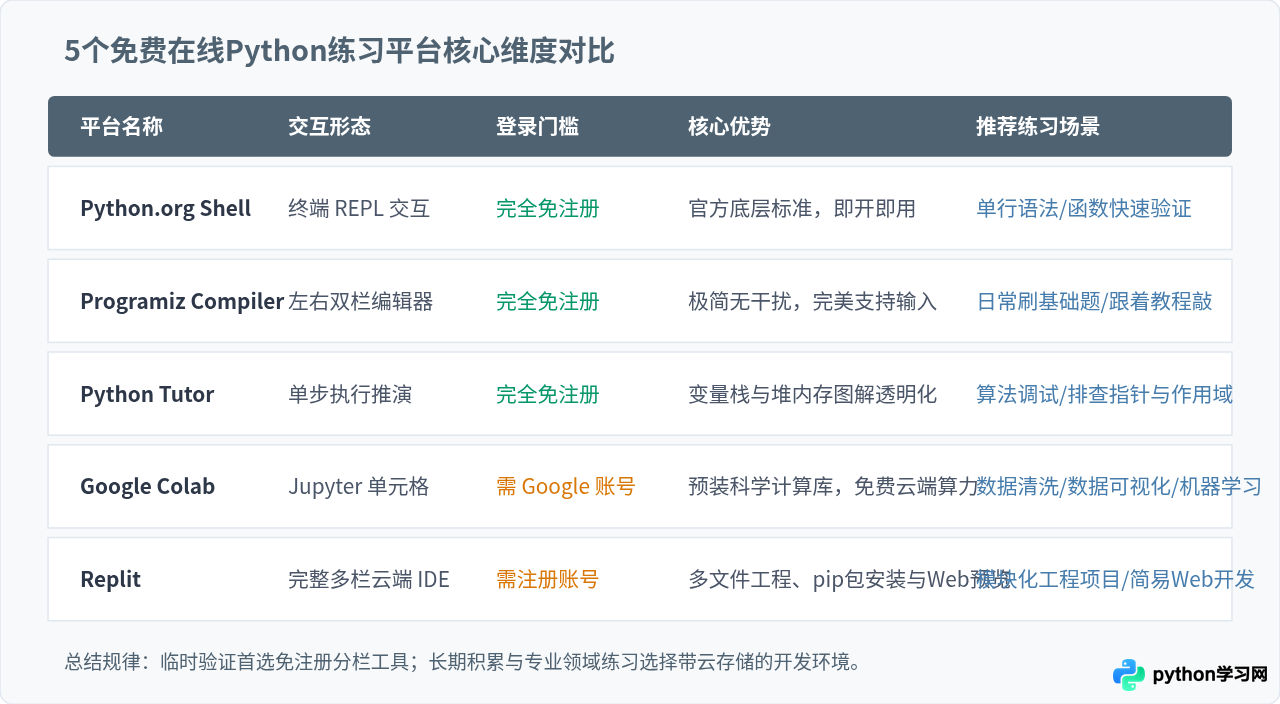Open the '日常刷基础题/跟着教程敲' link text

point(1094,302)
